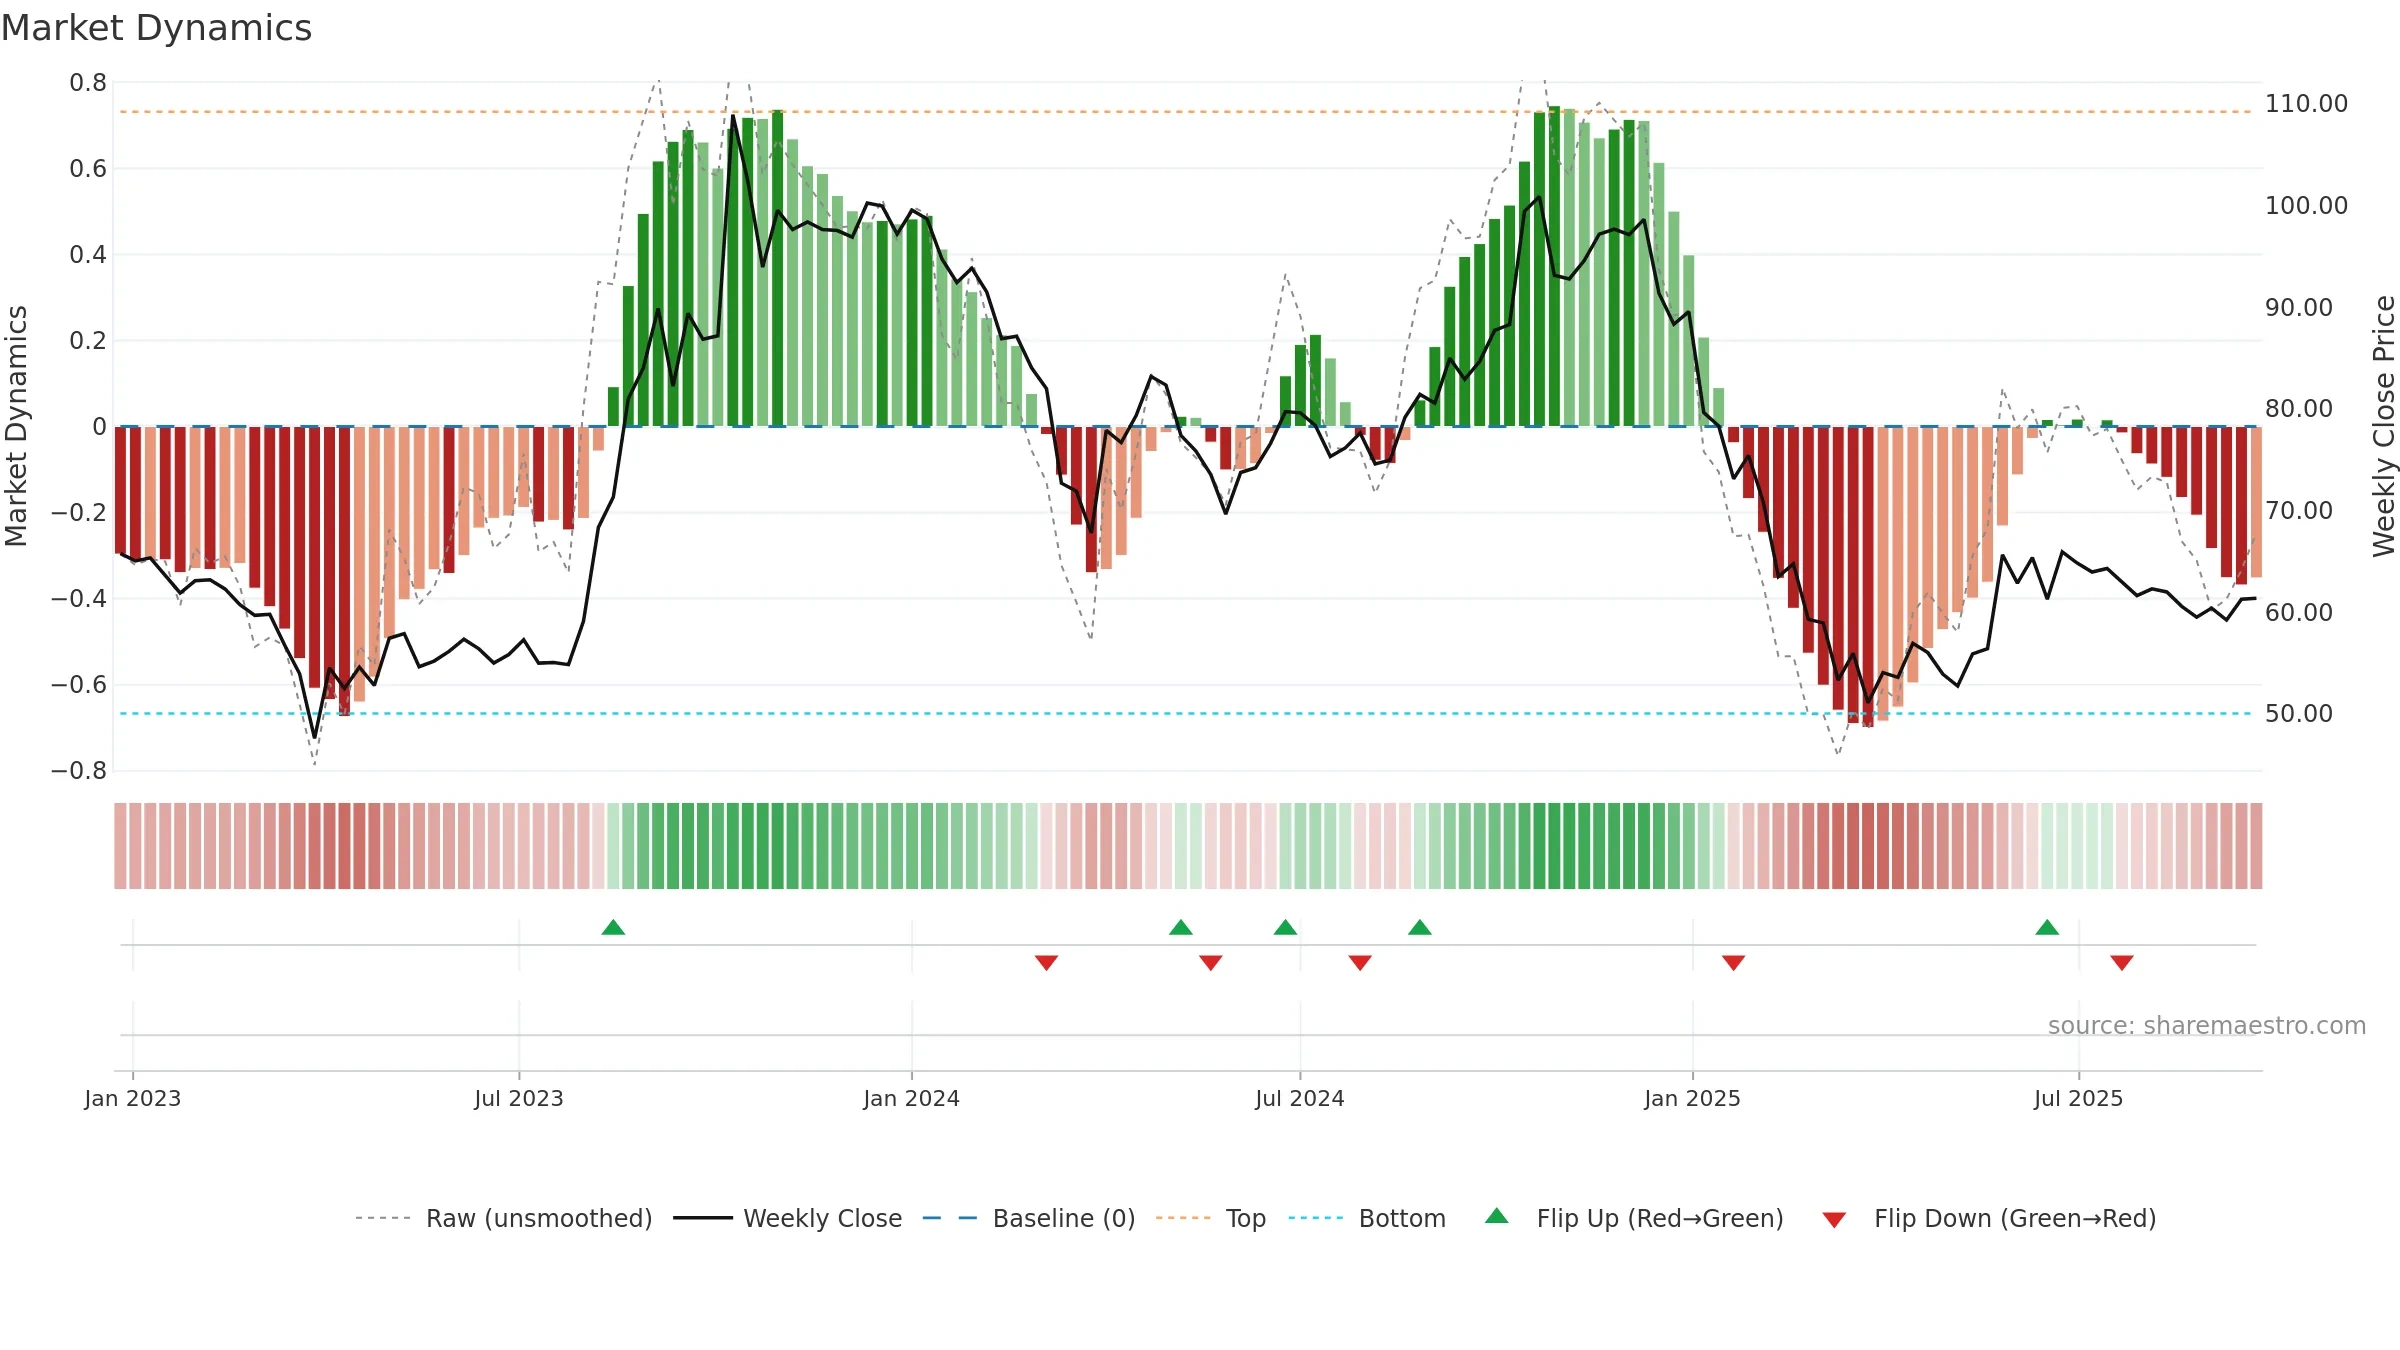Click the 0 baseline tick label on left axis
The width and height of the screenshot is (2400, 1350).
pyautogui.click(x=99, y=427)
